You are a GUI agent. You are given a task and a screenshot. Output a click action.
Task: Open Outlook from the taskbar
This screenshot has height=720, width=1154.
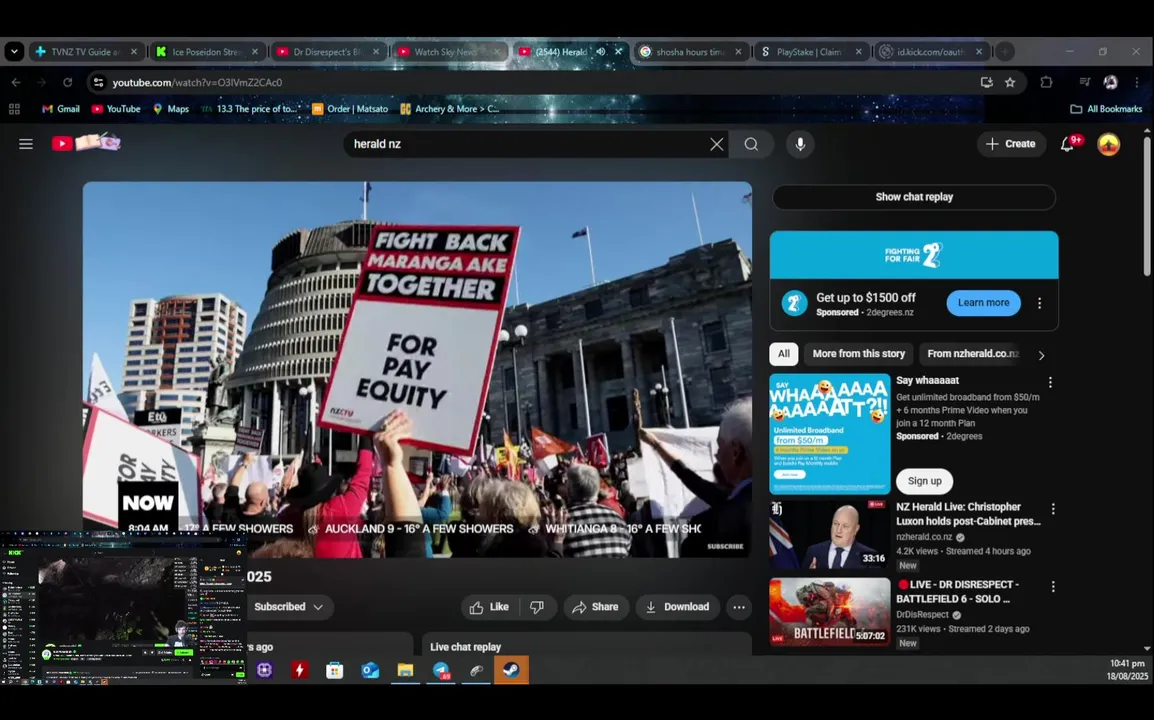click(370, 670)
